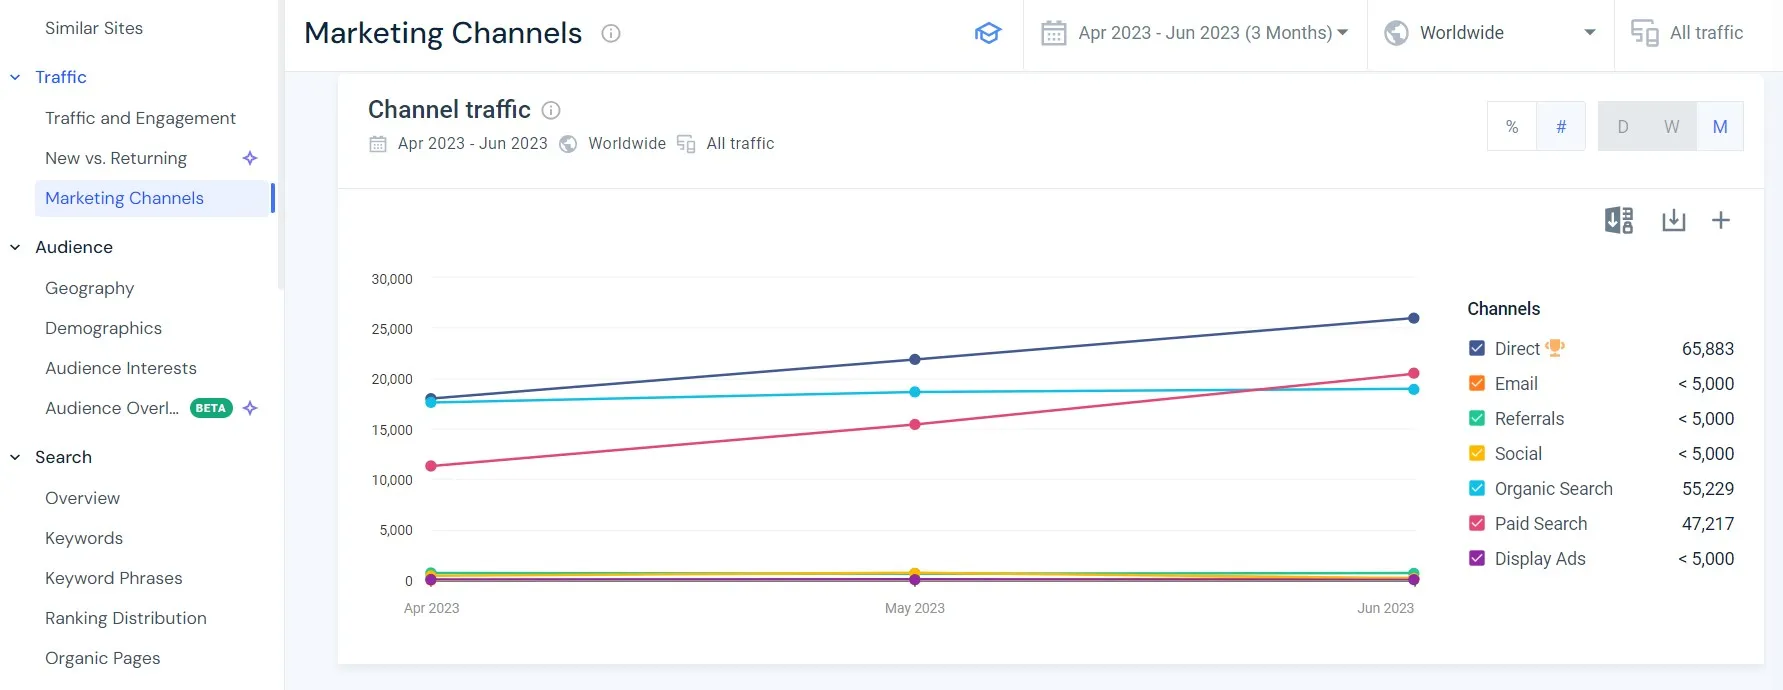Click Direct data point for Jun 2023
This screenshot has height=690, width=1783.
pyautogui.click(x=1413, y=318)
